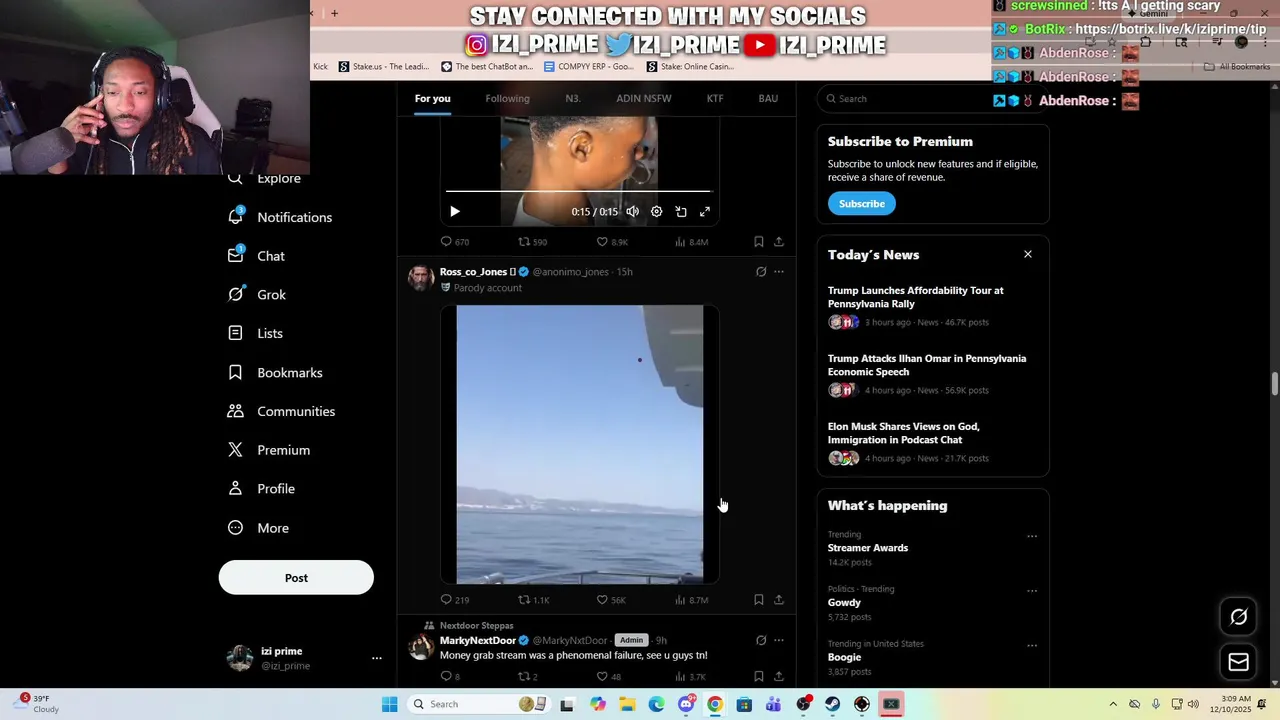Like the MarkyNextDoor post (48)
The image size is (1280, 720).
click(x=609, y=677)
